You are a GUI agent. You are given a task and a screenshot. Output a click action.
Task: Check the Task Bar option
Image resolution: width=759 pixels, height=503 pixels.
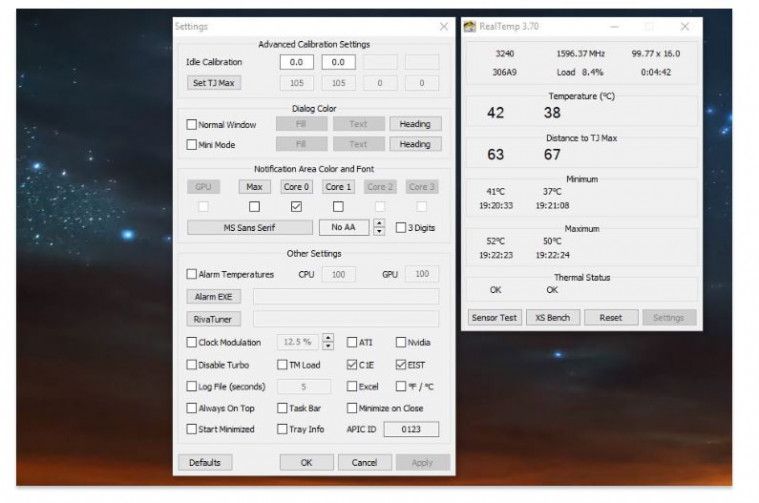pos(282,408)
